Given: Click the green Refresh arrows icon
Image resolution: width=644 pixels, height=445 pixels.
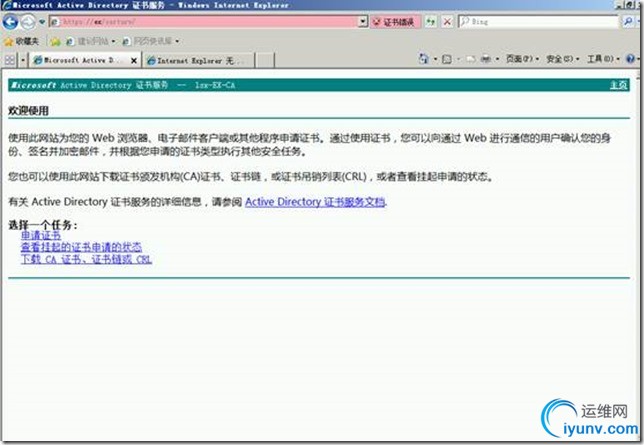Looking at the screenshot, I should point(430,22).
